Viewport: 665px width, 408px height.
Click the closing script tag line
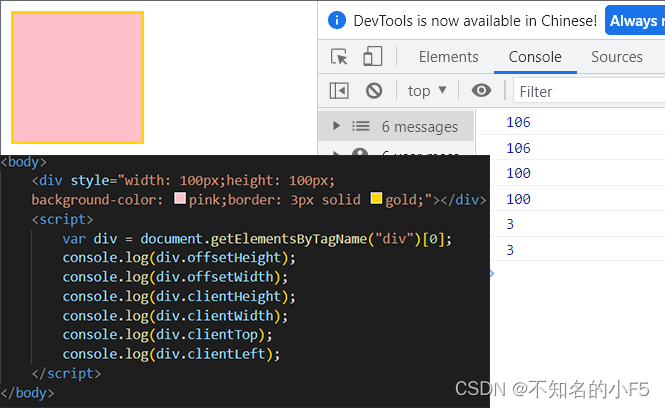coord(66,374)
